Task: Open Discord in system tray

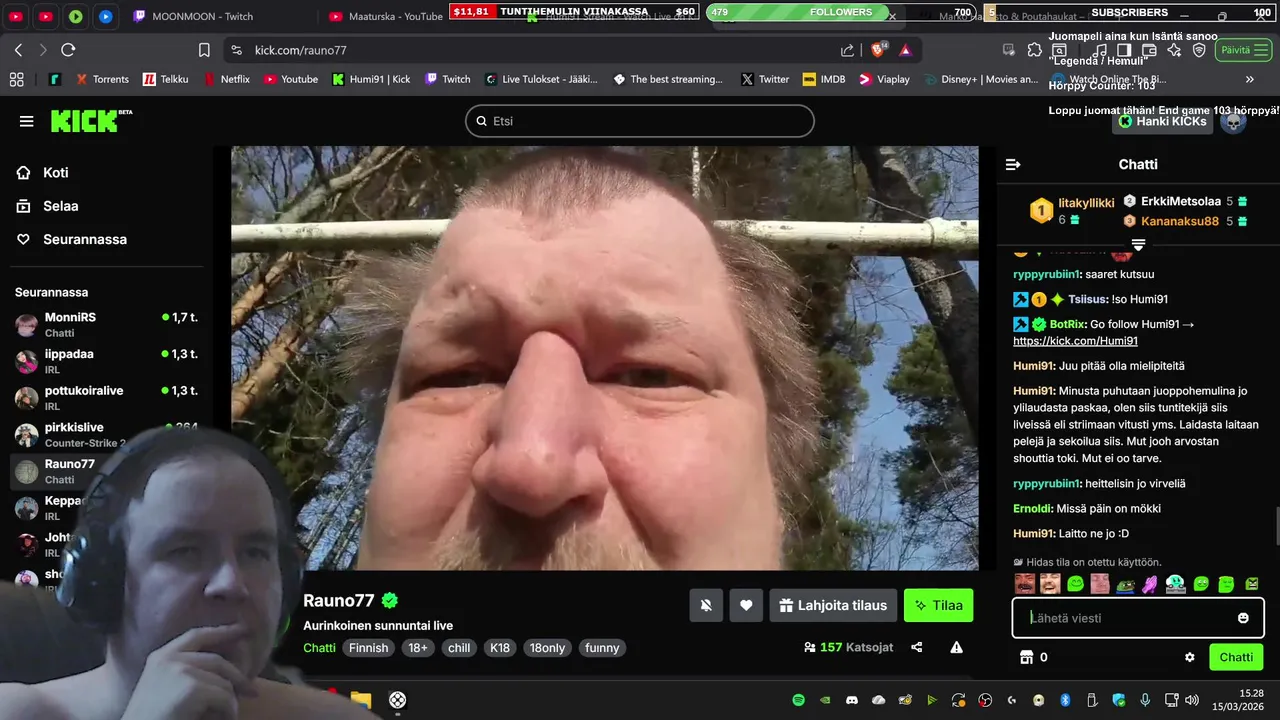Action: pos(852,700)
